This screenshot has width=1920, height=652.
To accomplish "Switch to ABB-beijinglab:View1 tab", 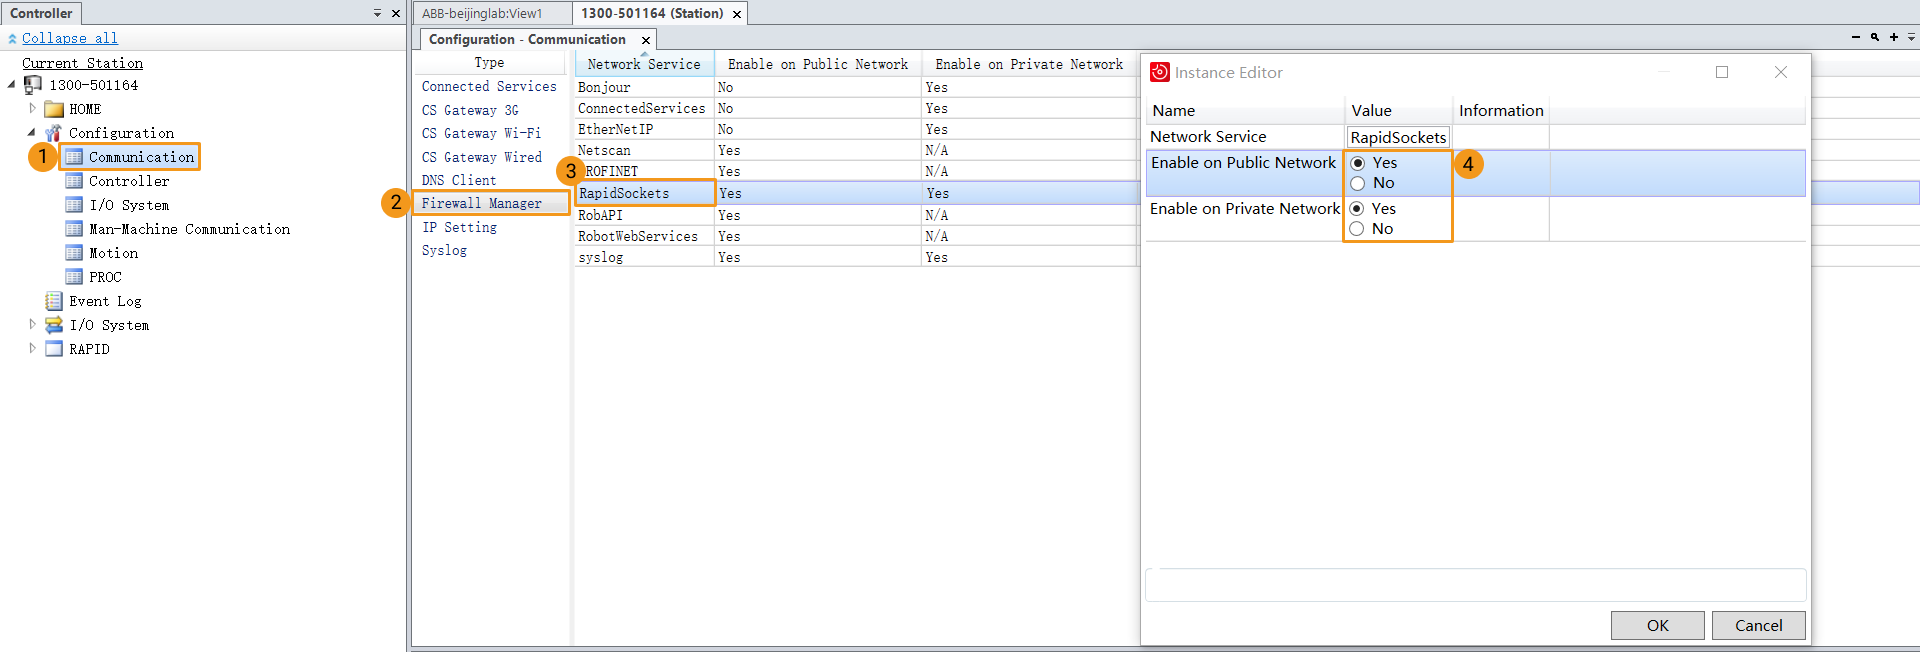I will [x=482, y=13].
